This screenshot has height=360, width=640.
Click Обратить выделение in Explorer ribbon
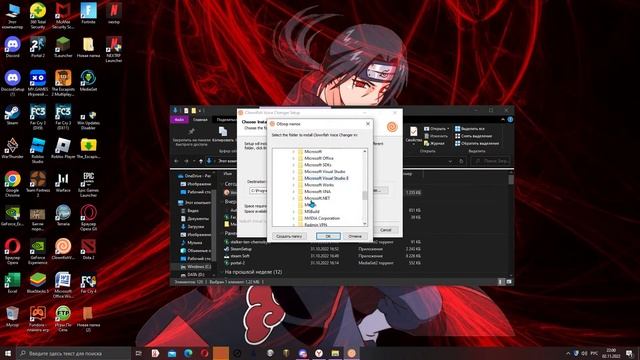click(x=477, y=143)
